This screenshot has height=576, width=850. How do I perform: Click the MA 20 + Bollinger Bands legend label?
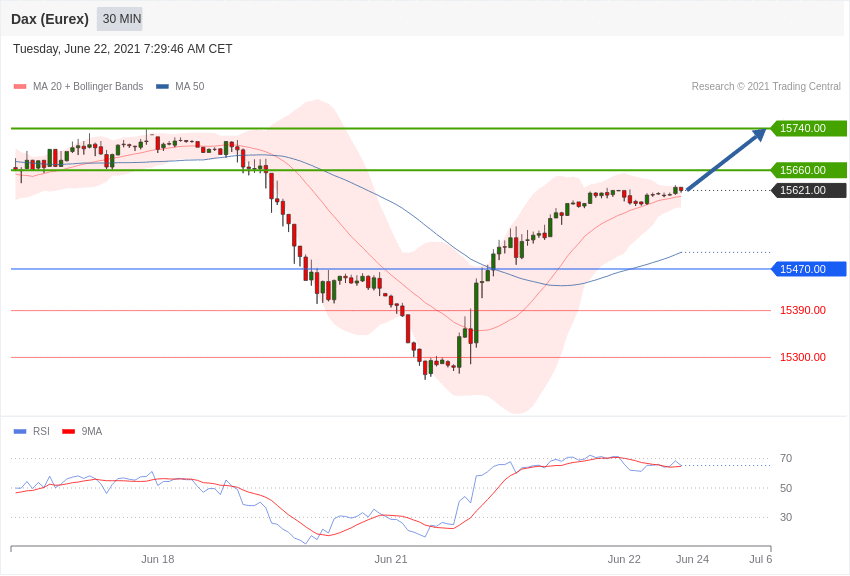(x=88, y=87)
